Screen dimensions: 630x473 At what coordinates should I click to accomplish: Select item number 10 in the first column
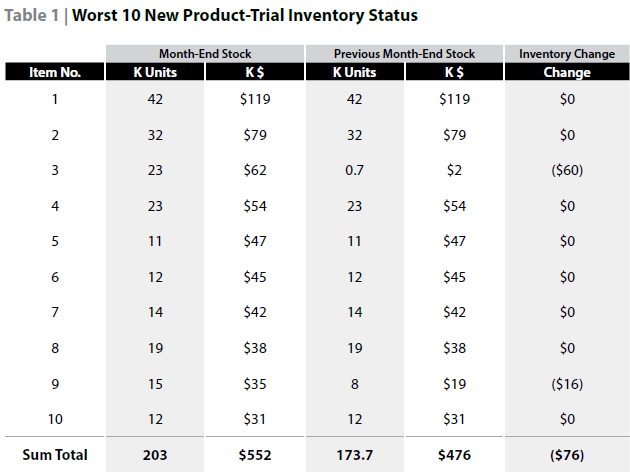point(55,419)
